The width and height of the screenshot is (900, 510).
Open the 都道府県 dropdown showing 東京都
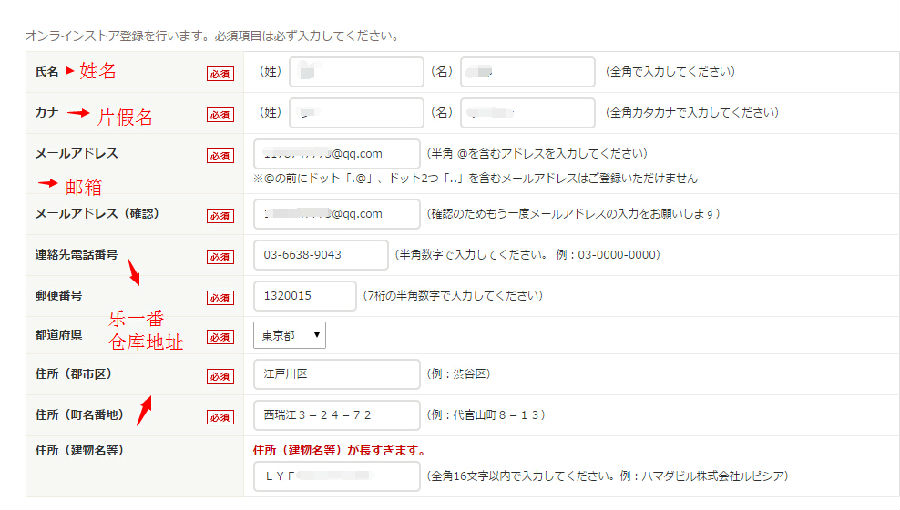coord(289,336)
